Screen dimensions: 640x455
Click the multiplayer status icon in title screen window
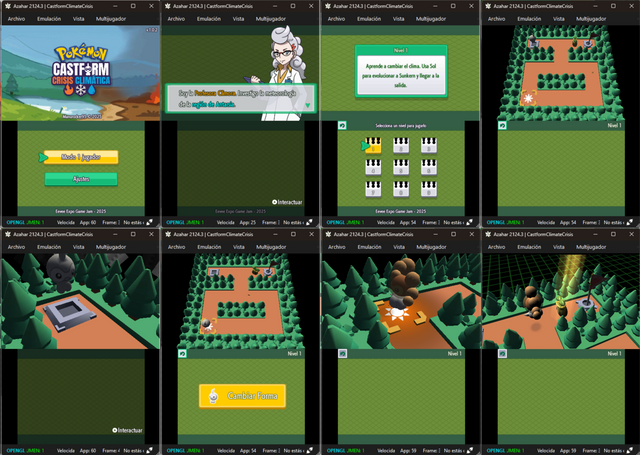pyautogui.click(x=150, y=222)
